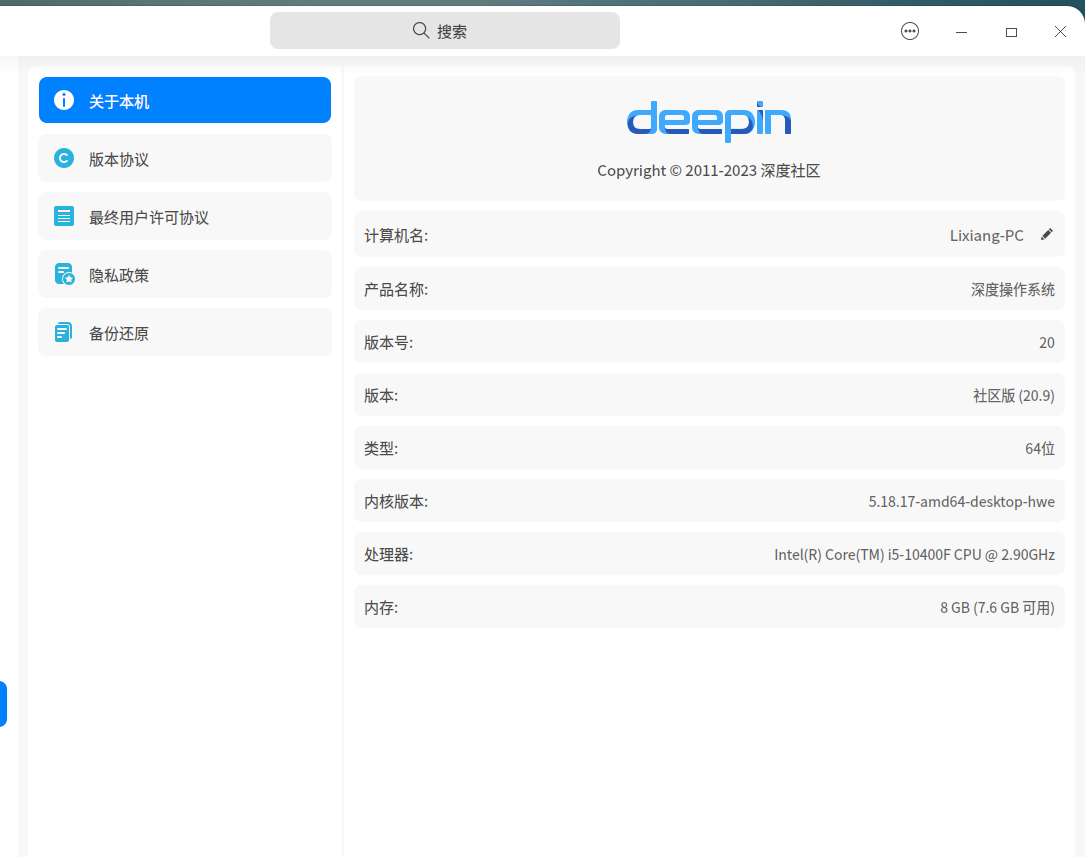1085x857 pixels.
Task: Click the 64位 type value
Action: (x=1039, y=448)
